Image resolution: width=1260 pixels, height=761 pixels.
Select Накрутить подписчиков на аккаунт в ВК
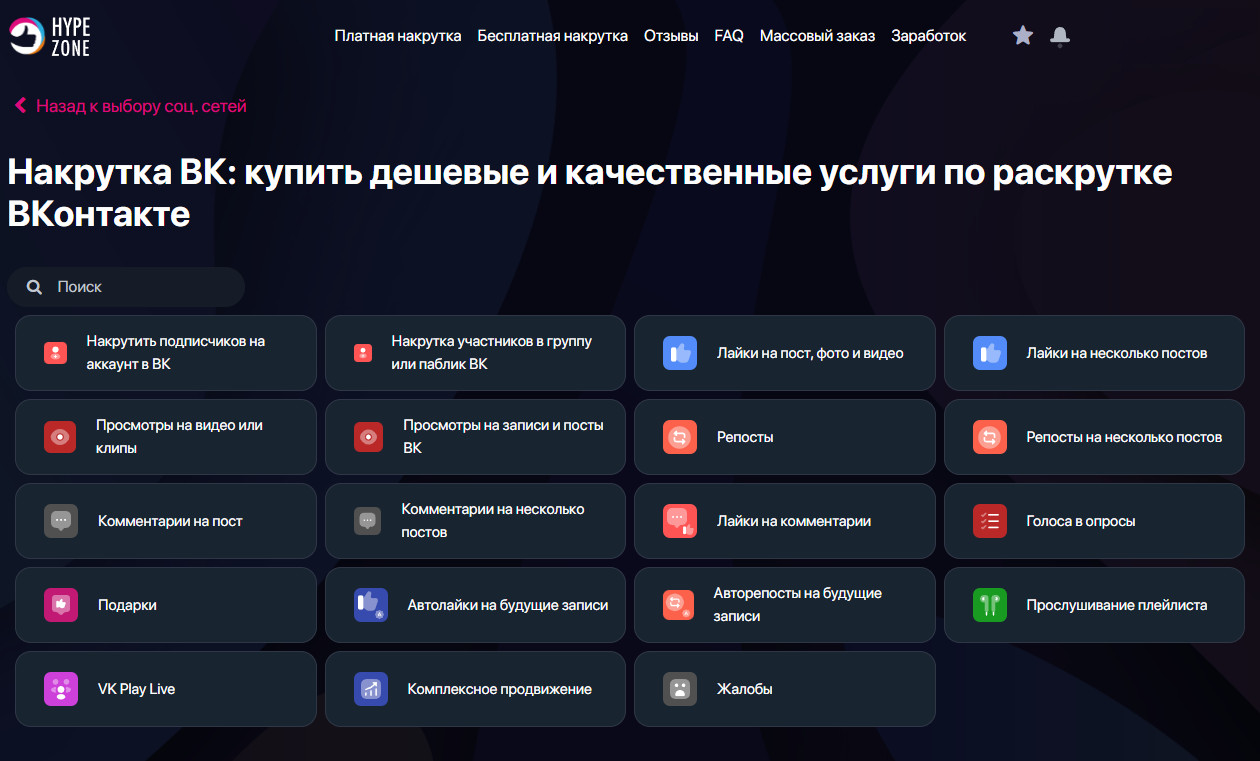pos(176,353)
